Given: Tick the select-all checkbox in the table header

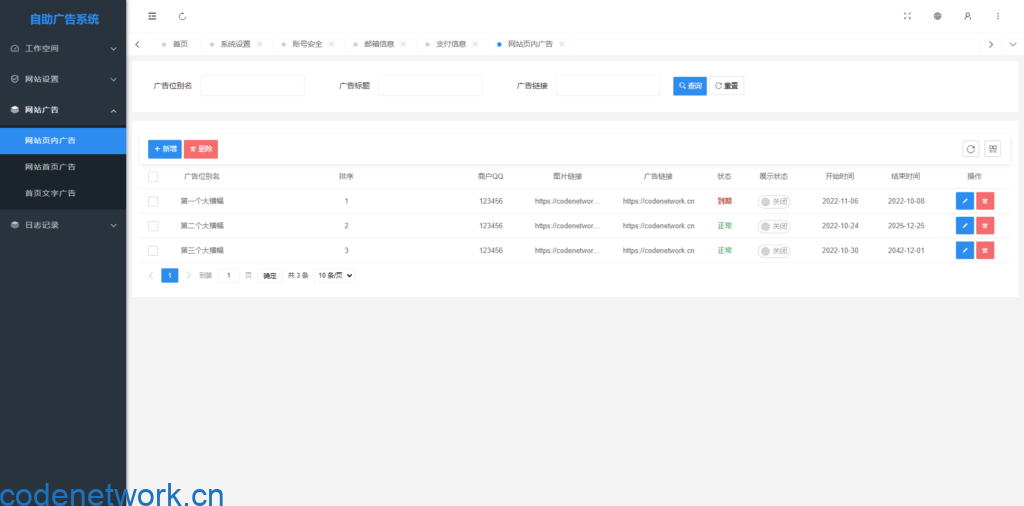Looking at the screenshot, I should coord(153,177).
